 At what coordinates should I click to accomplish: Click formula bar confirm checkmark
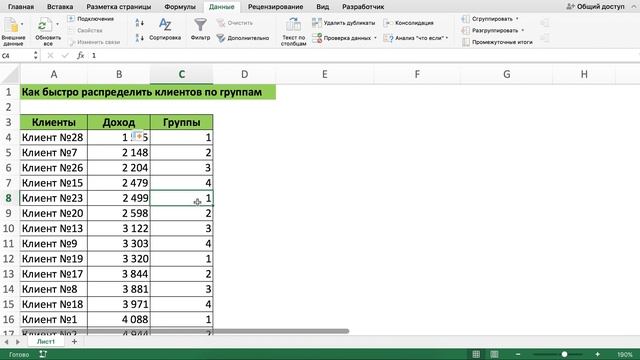tap(65, 56)
